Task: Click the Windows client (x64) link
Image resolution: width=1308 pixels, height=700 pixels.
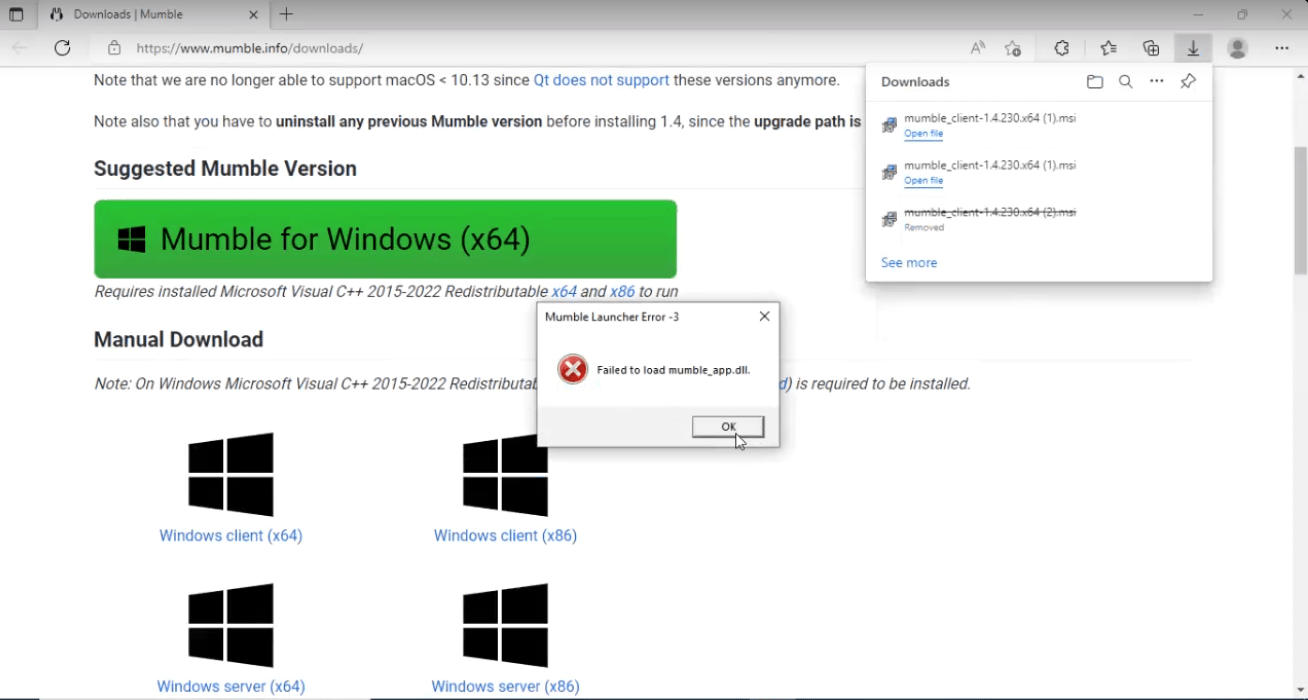Action: pyautogui.click(x=231, y=535)
